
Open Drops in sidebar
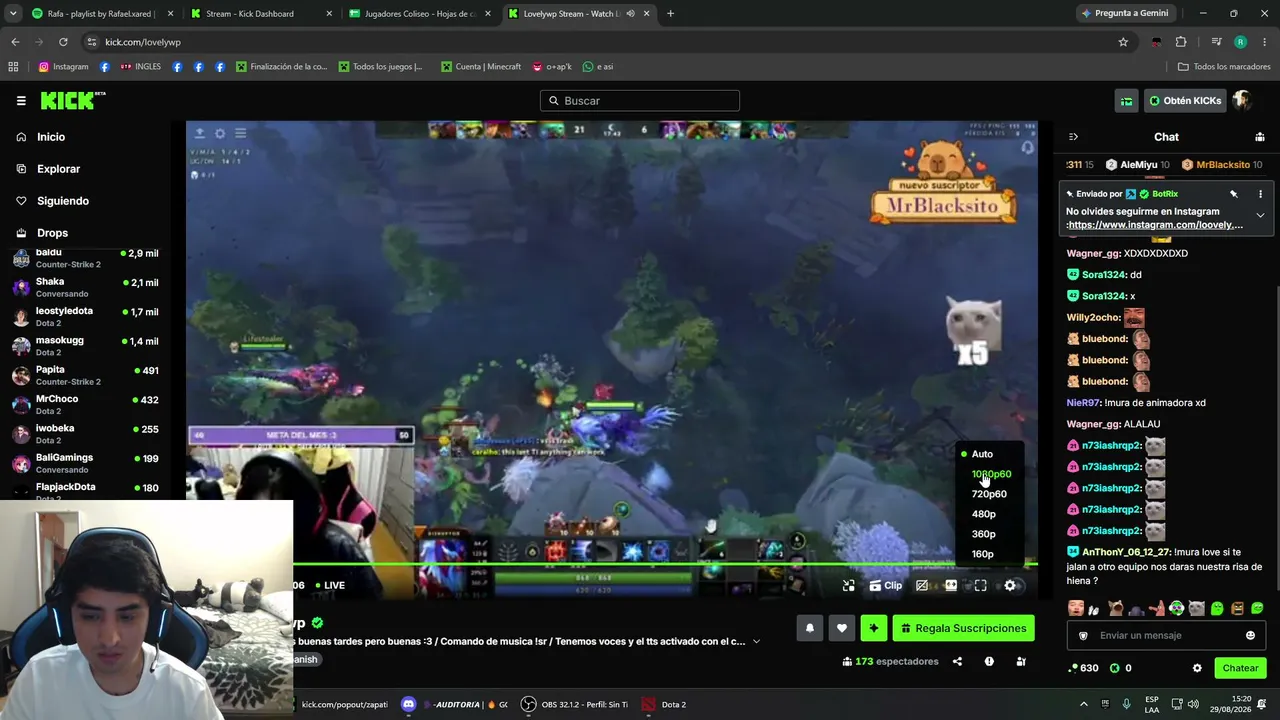pyautogui.click(x=52, y=233)
